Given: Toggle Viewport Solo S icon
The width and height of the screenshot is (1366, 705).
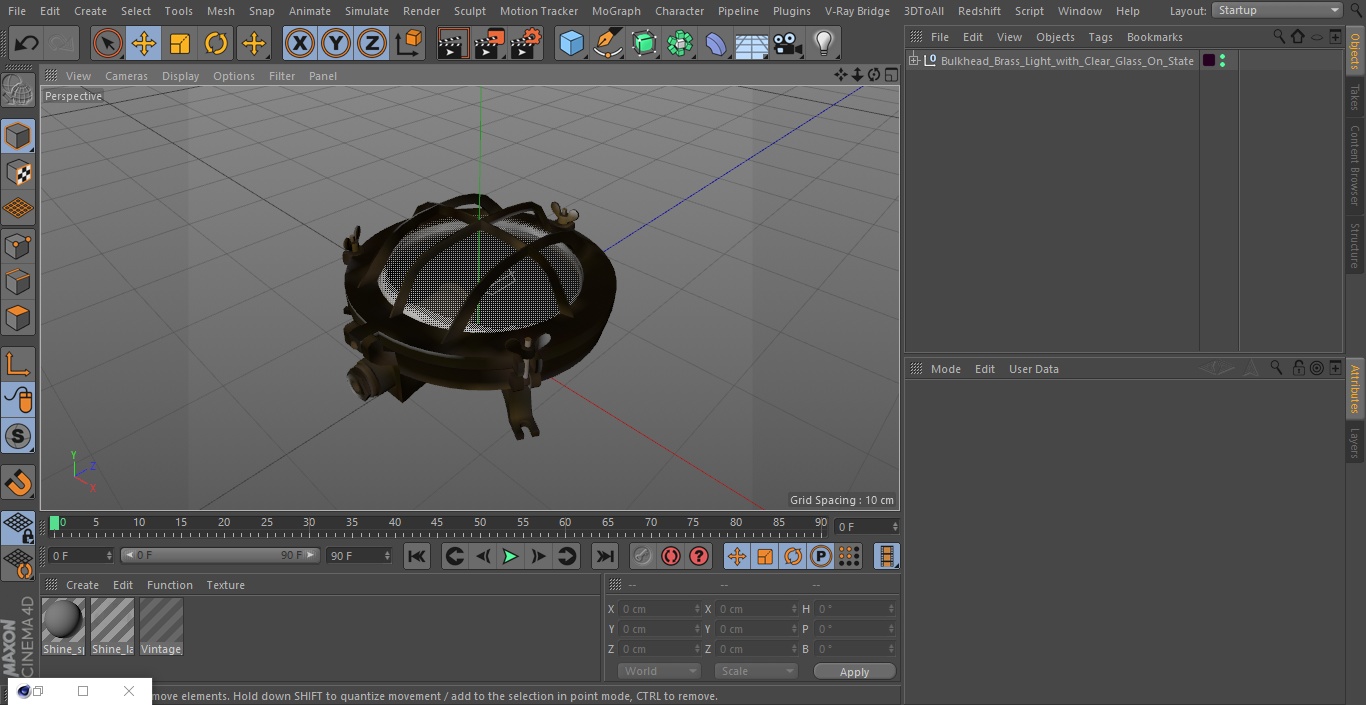Looking at the screenshot, I should (18, 436).
